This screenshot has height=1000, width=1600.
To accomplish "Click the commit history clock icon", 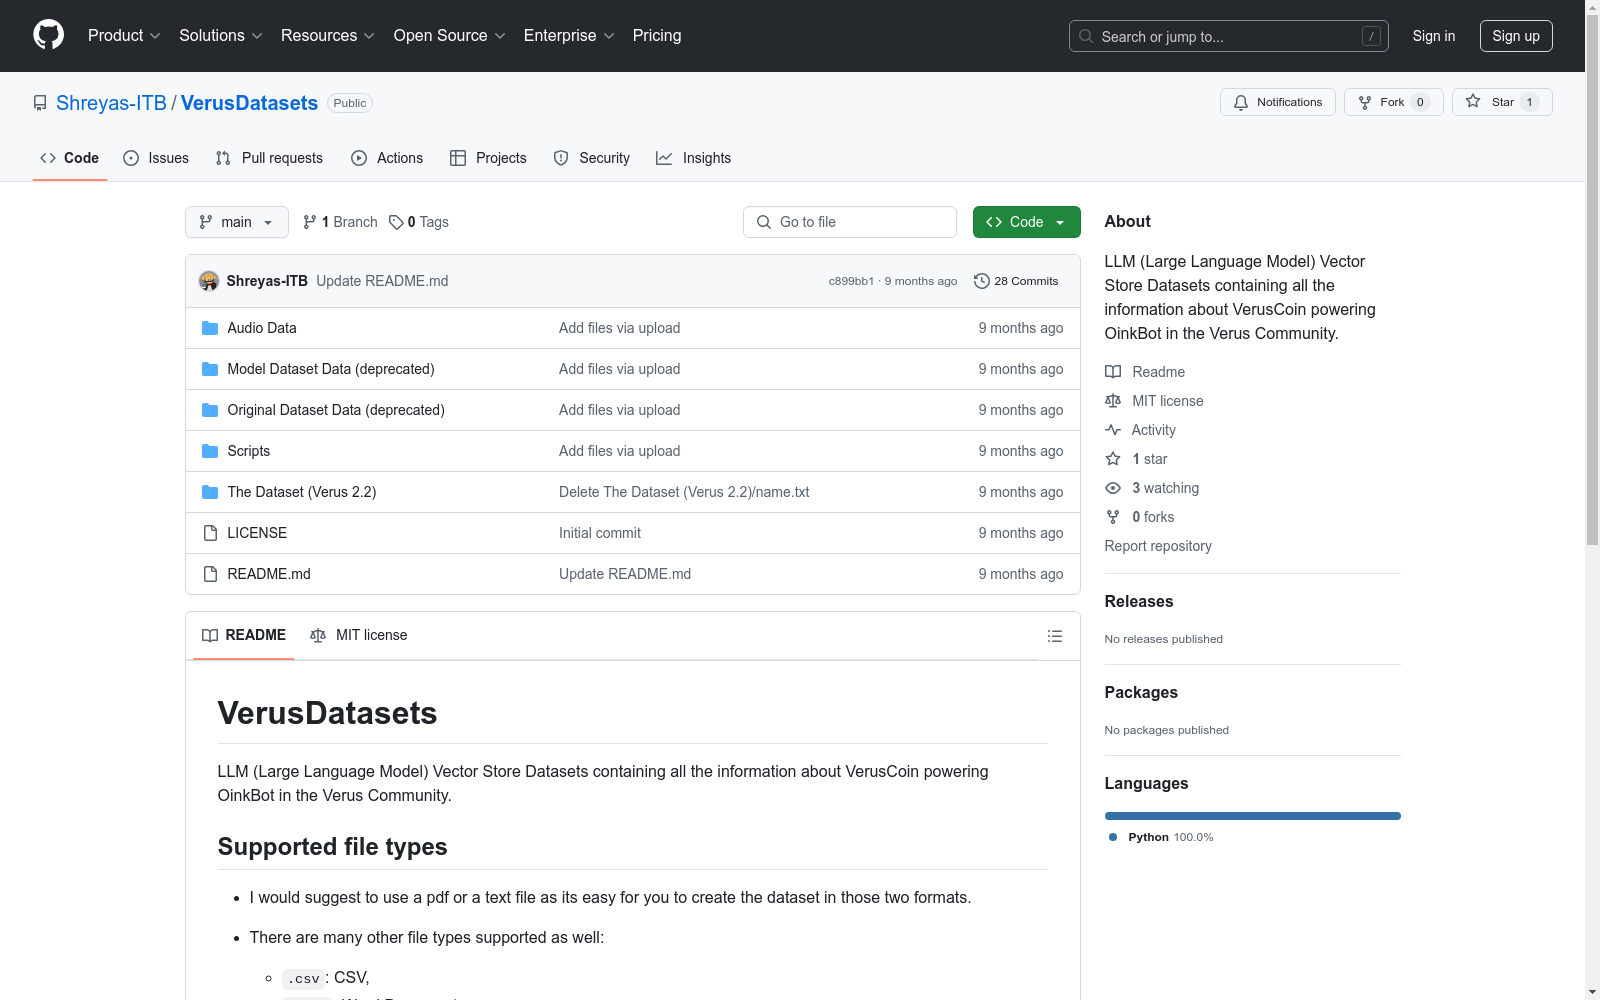I will [x=982, y=281].
